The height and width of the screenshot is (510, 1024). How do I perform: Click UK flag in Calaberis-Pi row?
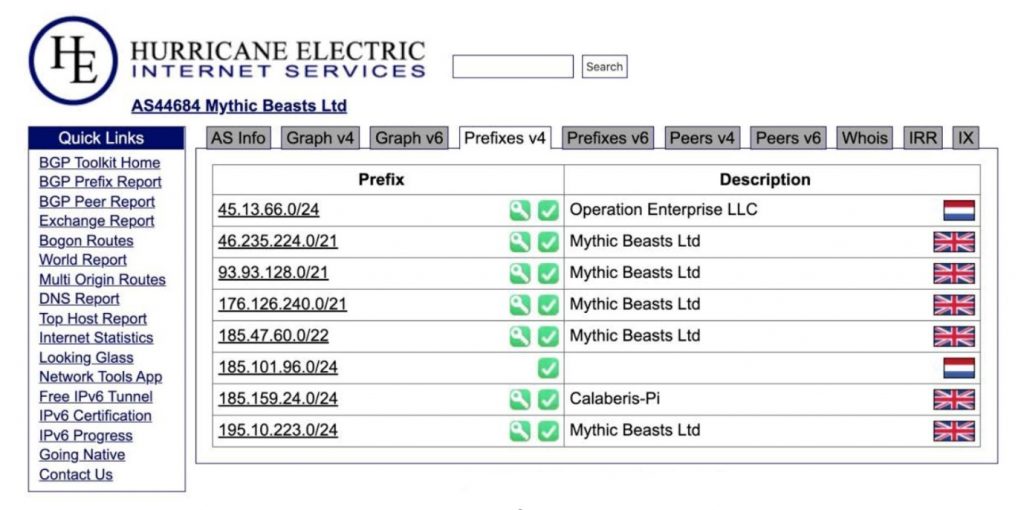(954, 399)
